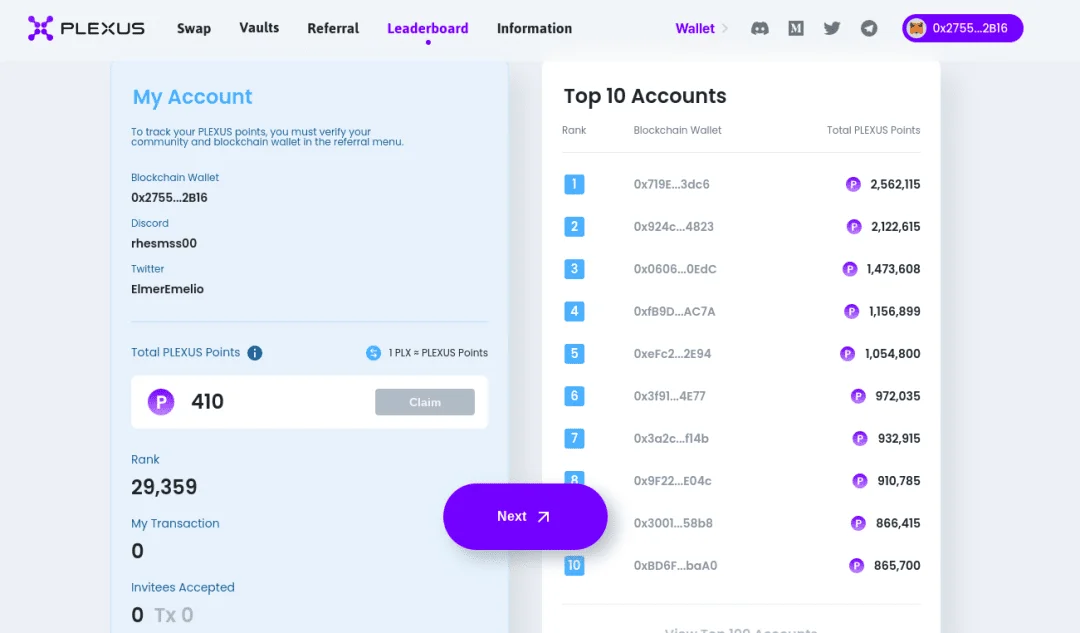Open the Information menu item
The width and height of the screenshot is (1080, 633).
coord(534,28)
